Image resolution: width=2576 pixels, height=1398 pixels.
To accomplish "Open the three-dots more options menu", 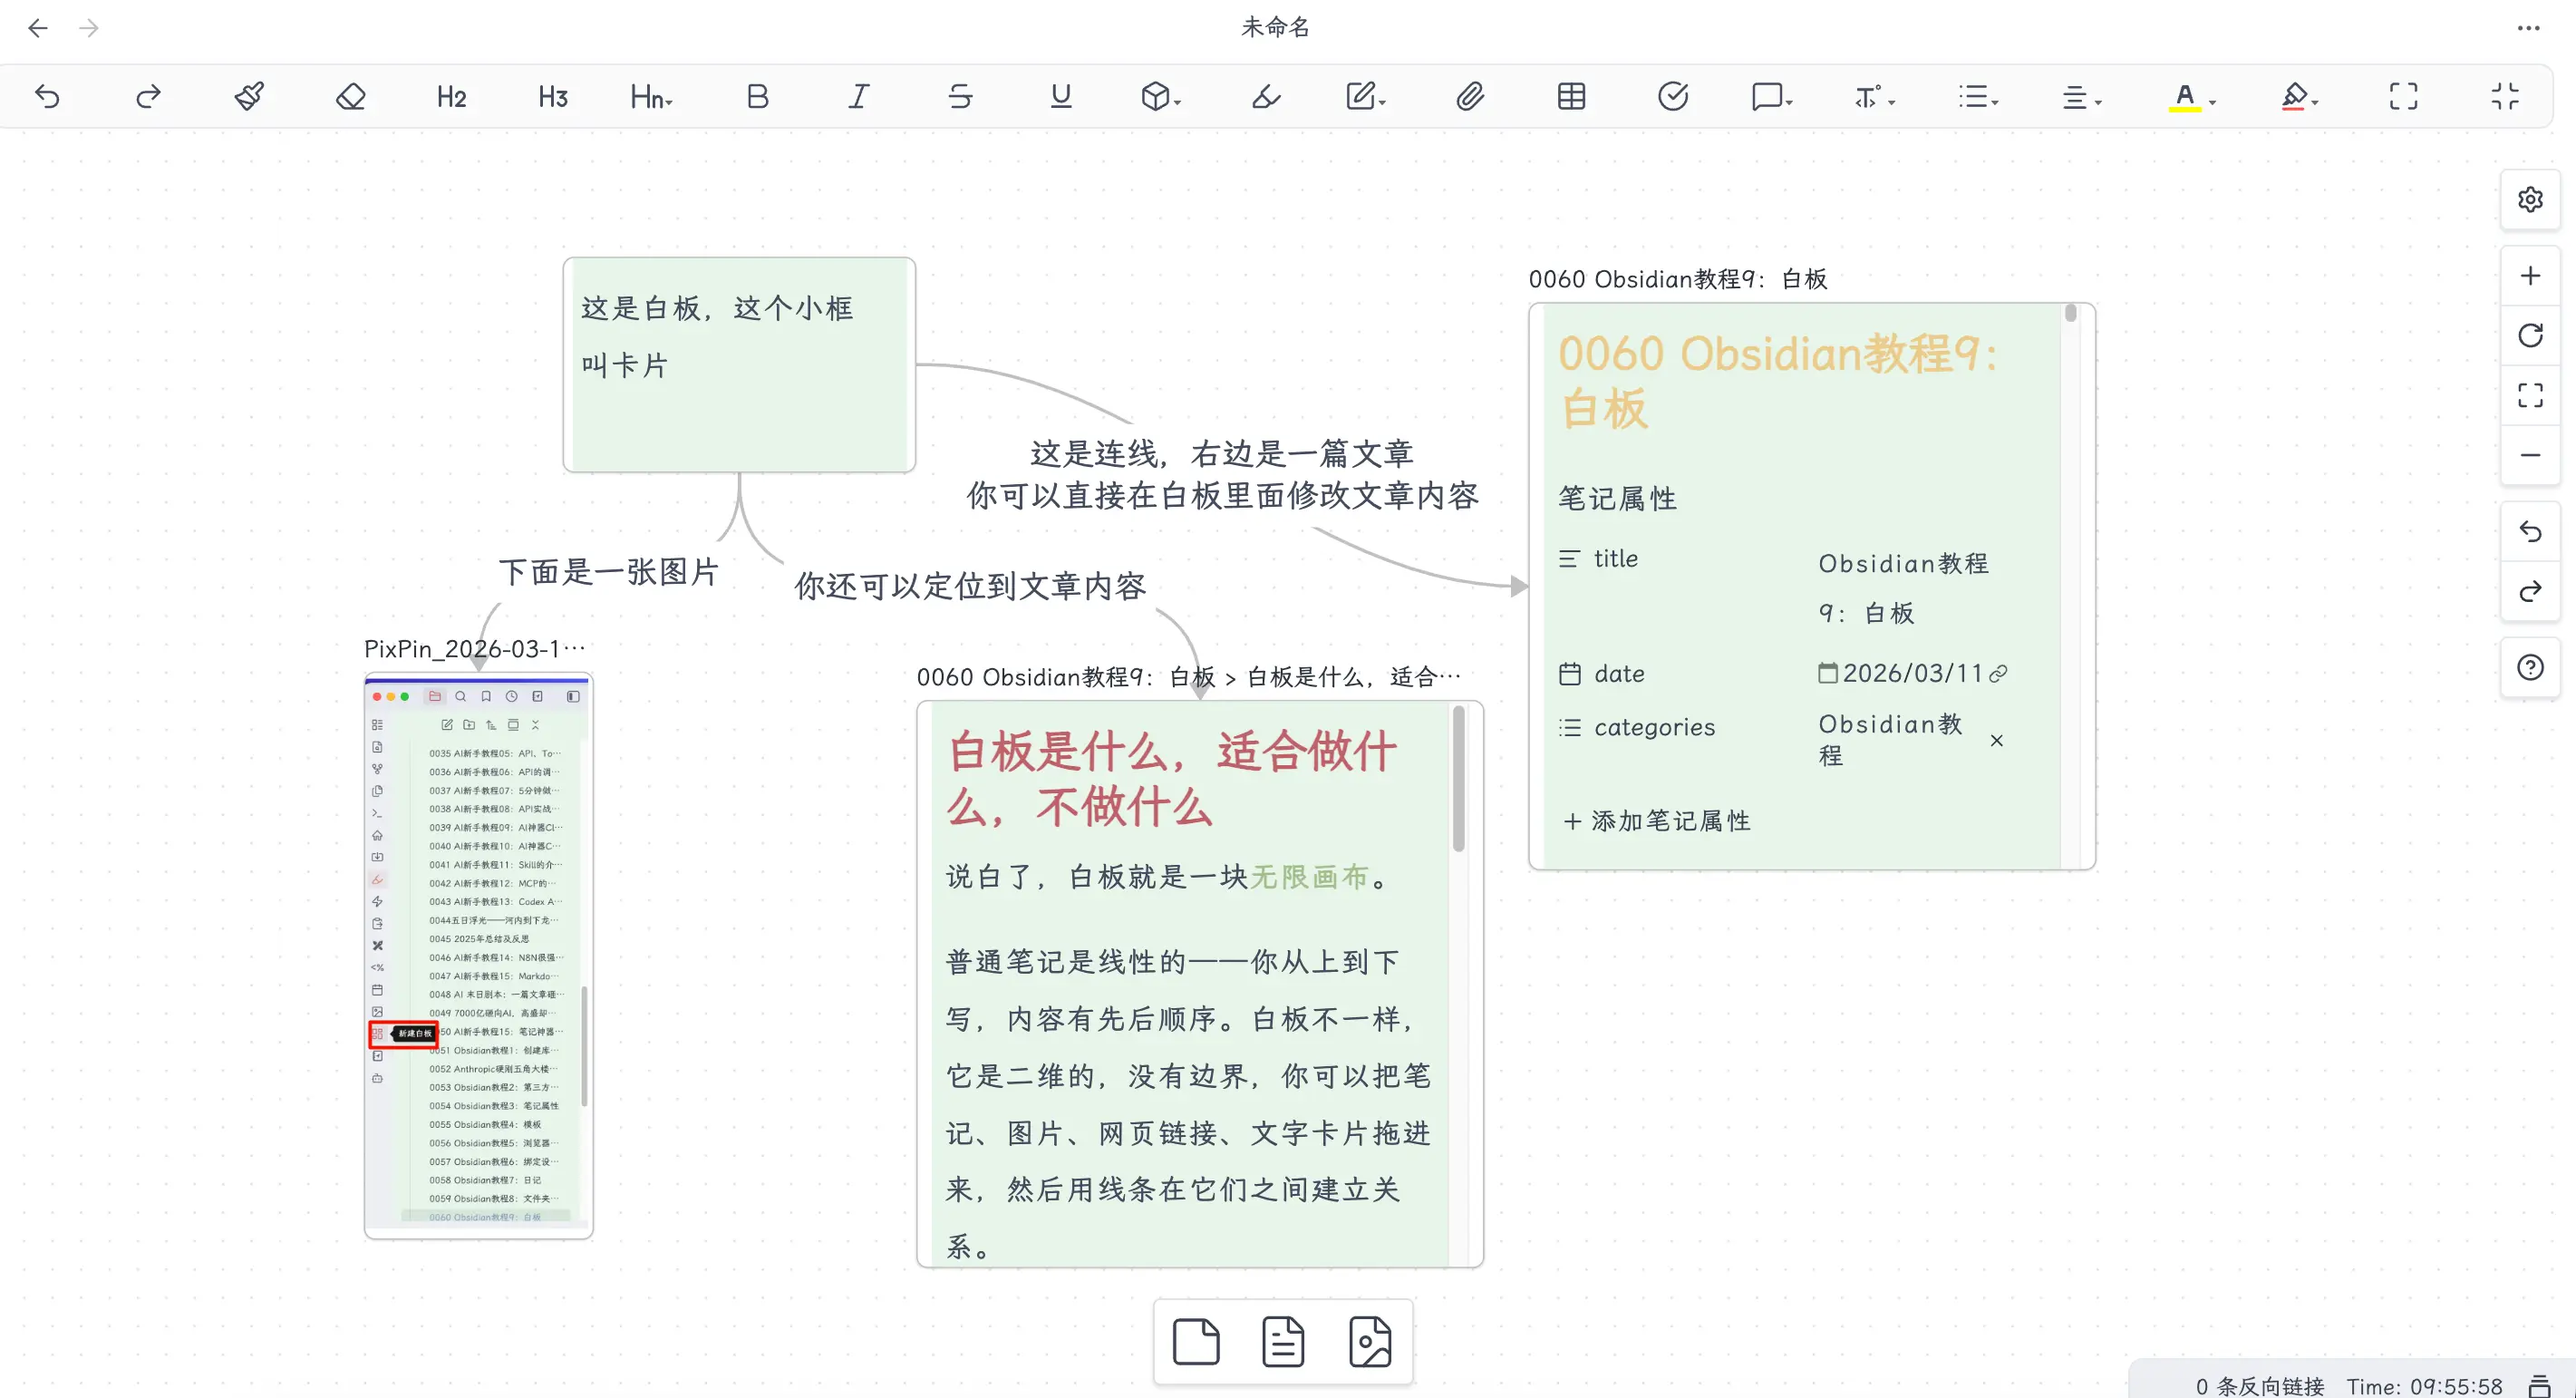I will pyautogui.click(x=2528, y=28).
